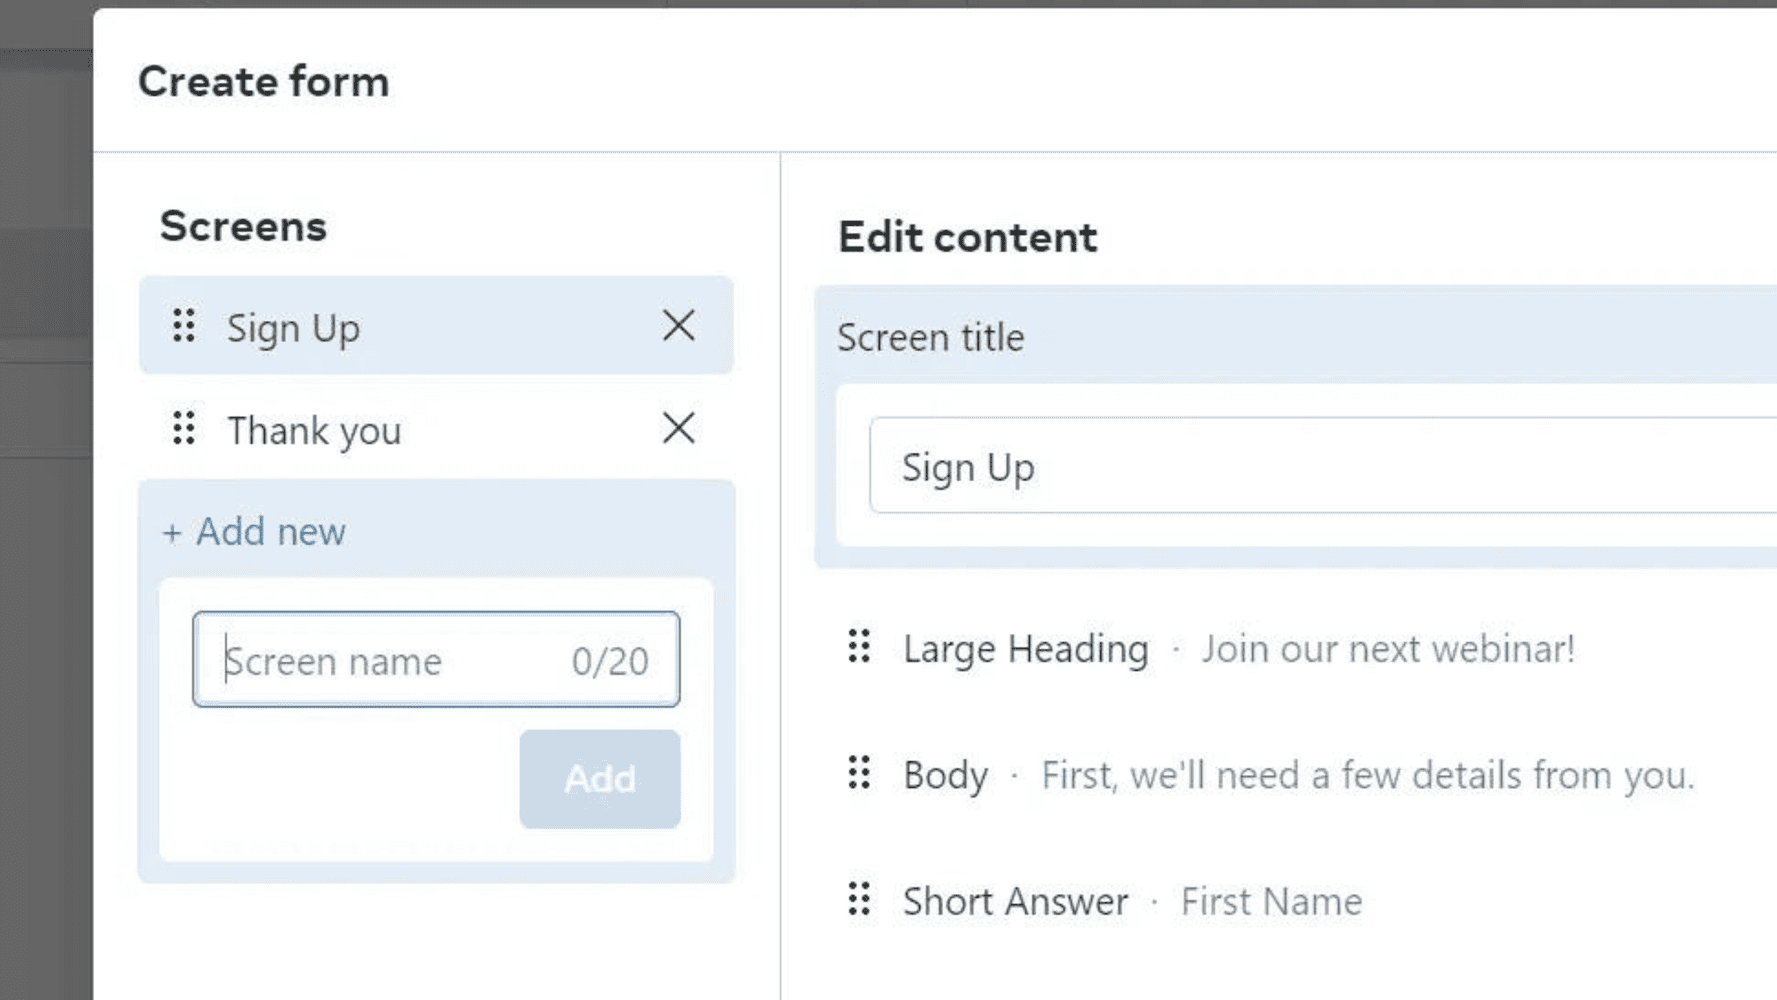The height and width of the screenshot is (1000, 1777).
Task: Open the Thank you screen
Action: 314,431
